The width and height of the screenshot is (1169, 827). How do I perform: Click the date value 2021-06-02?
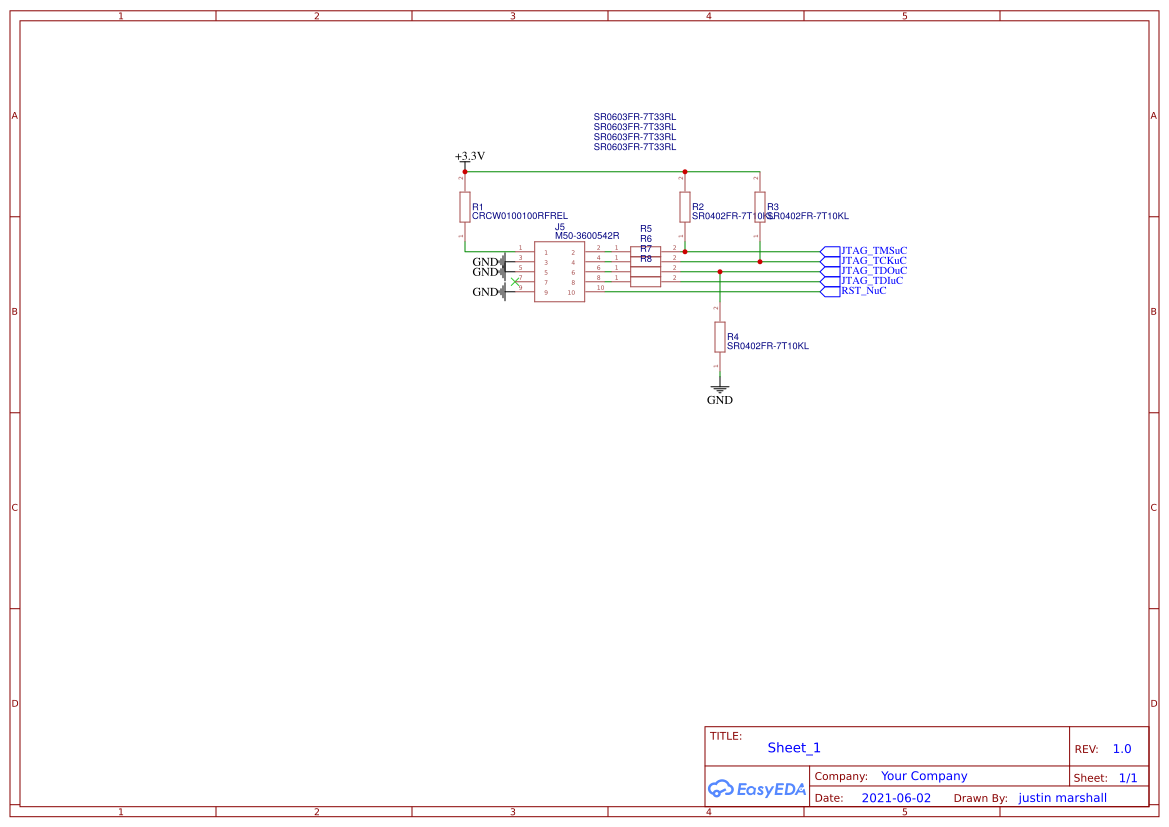tap(897, 797)
